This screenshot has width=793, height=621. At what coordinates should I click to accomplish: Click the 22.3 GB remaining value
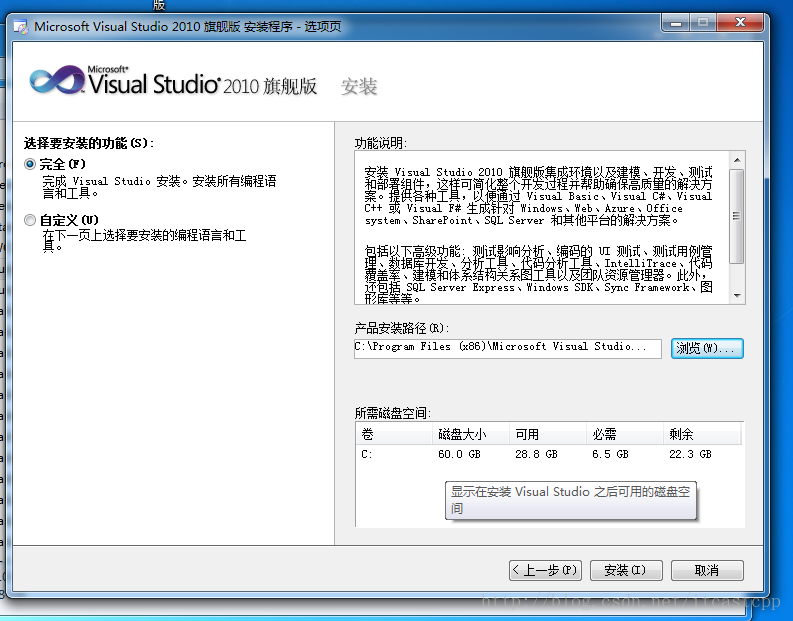(x=690, y=454)
